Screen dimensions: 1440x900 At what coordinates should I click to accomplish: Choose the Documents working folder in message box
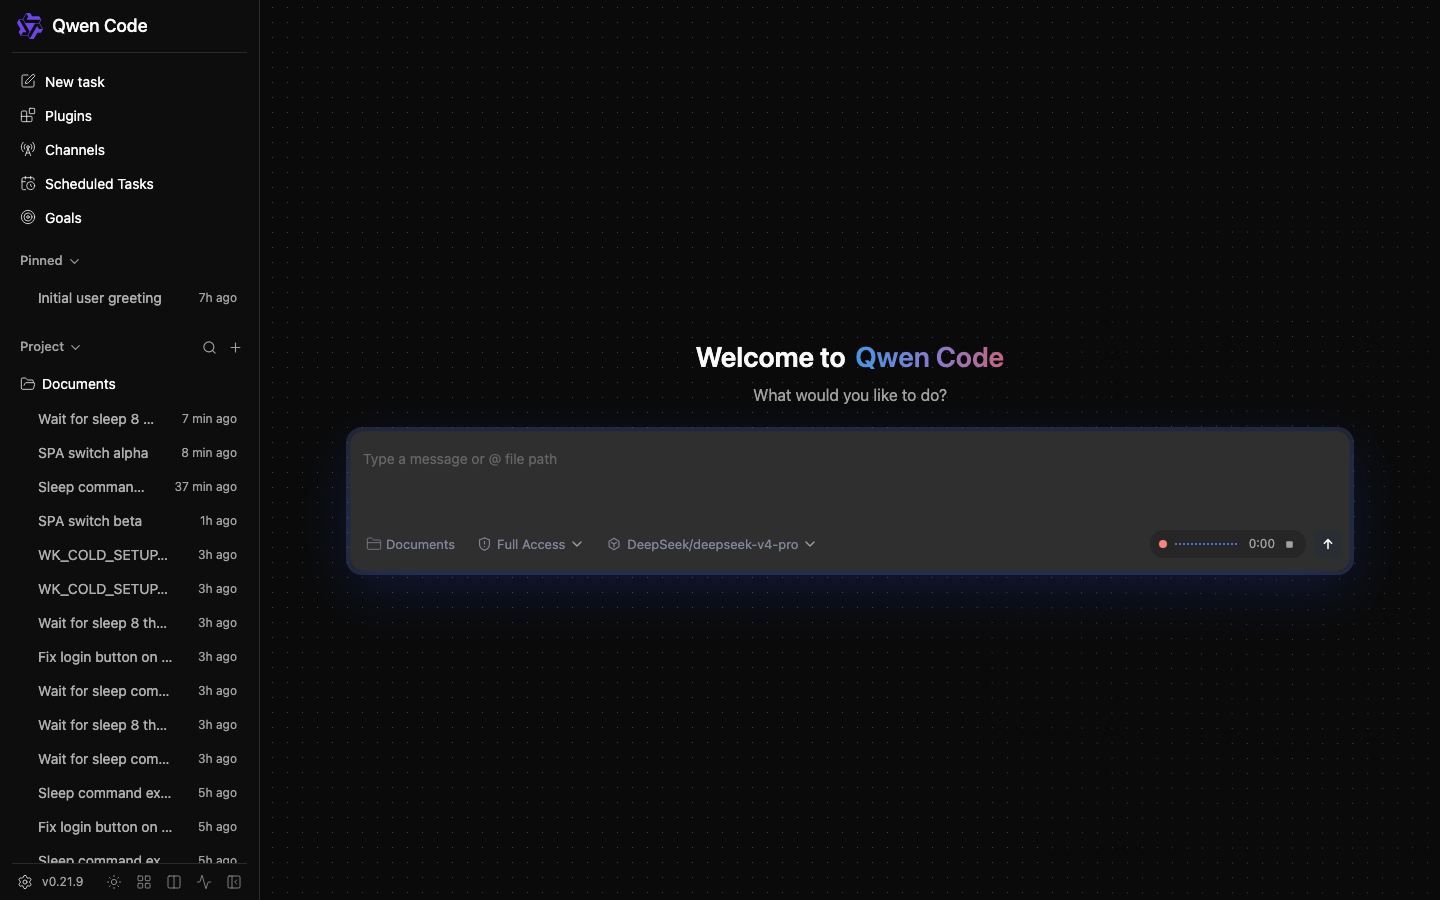coord(411,544)
